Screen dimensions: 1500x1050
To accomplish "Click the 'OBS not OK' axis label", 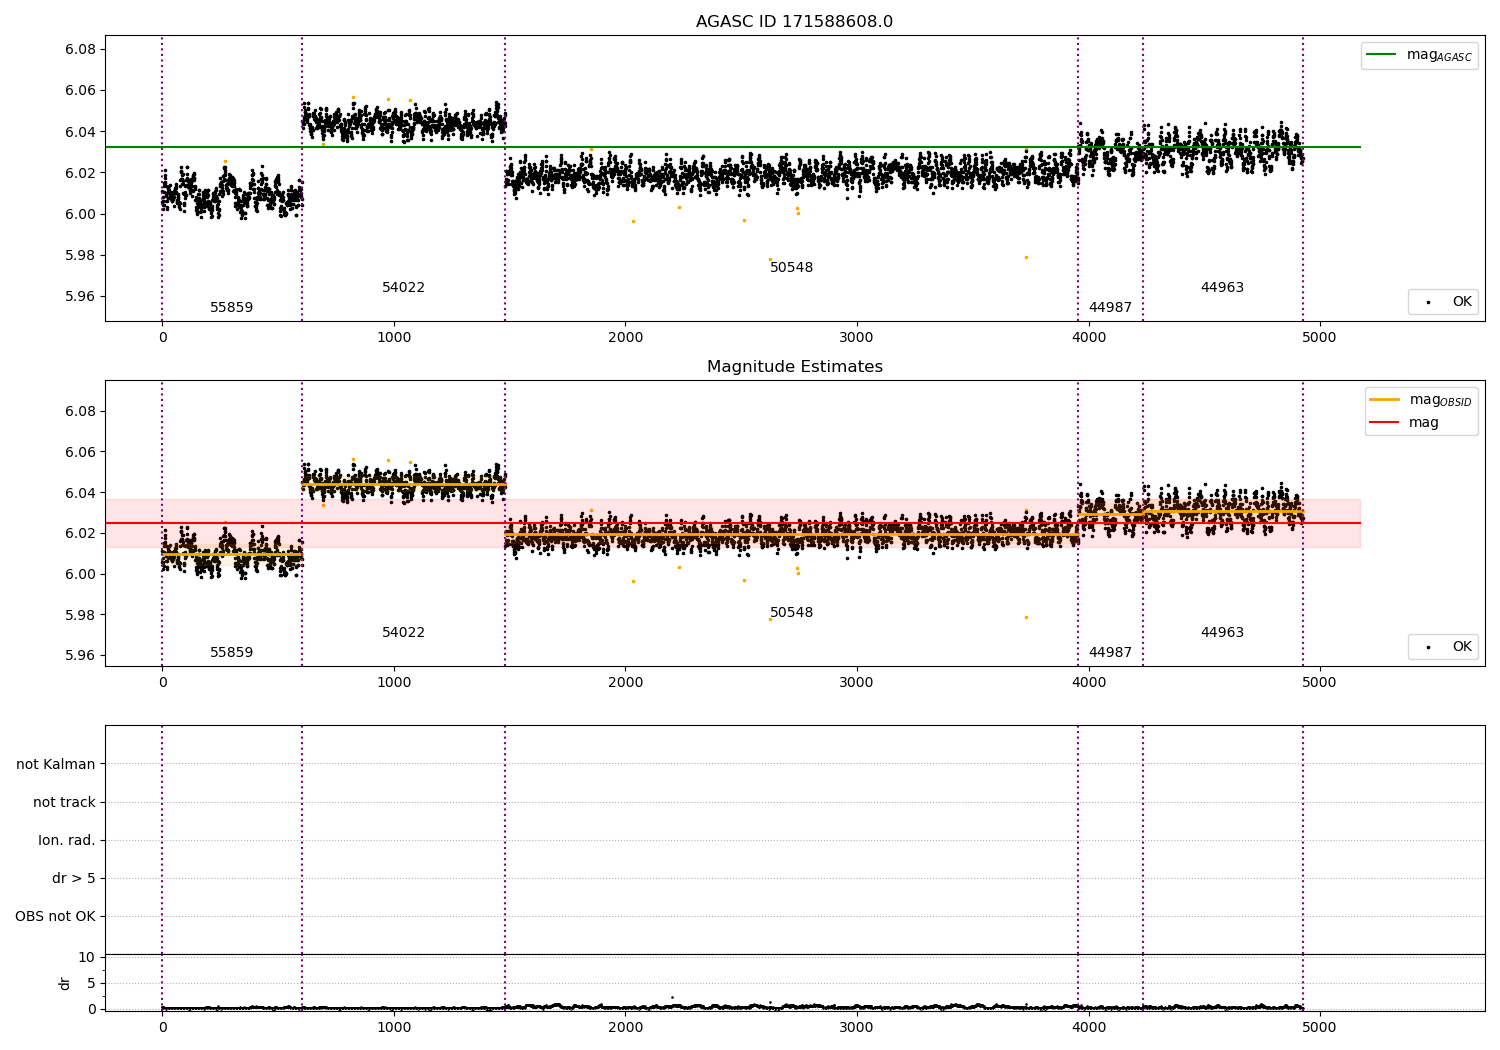I will [x=56, y=916].
